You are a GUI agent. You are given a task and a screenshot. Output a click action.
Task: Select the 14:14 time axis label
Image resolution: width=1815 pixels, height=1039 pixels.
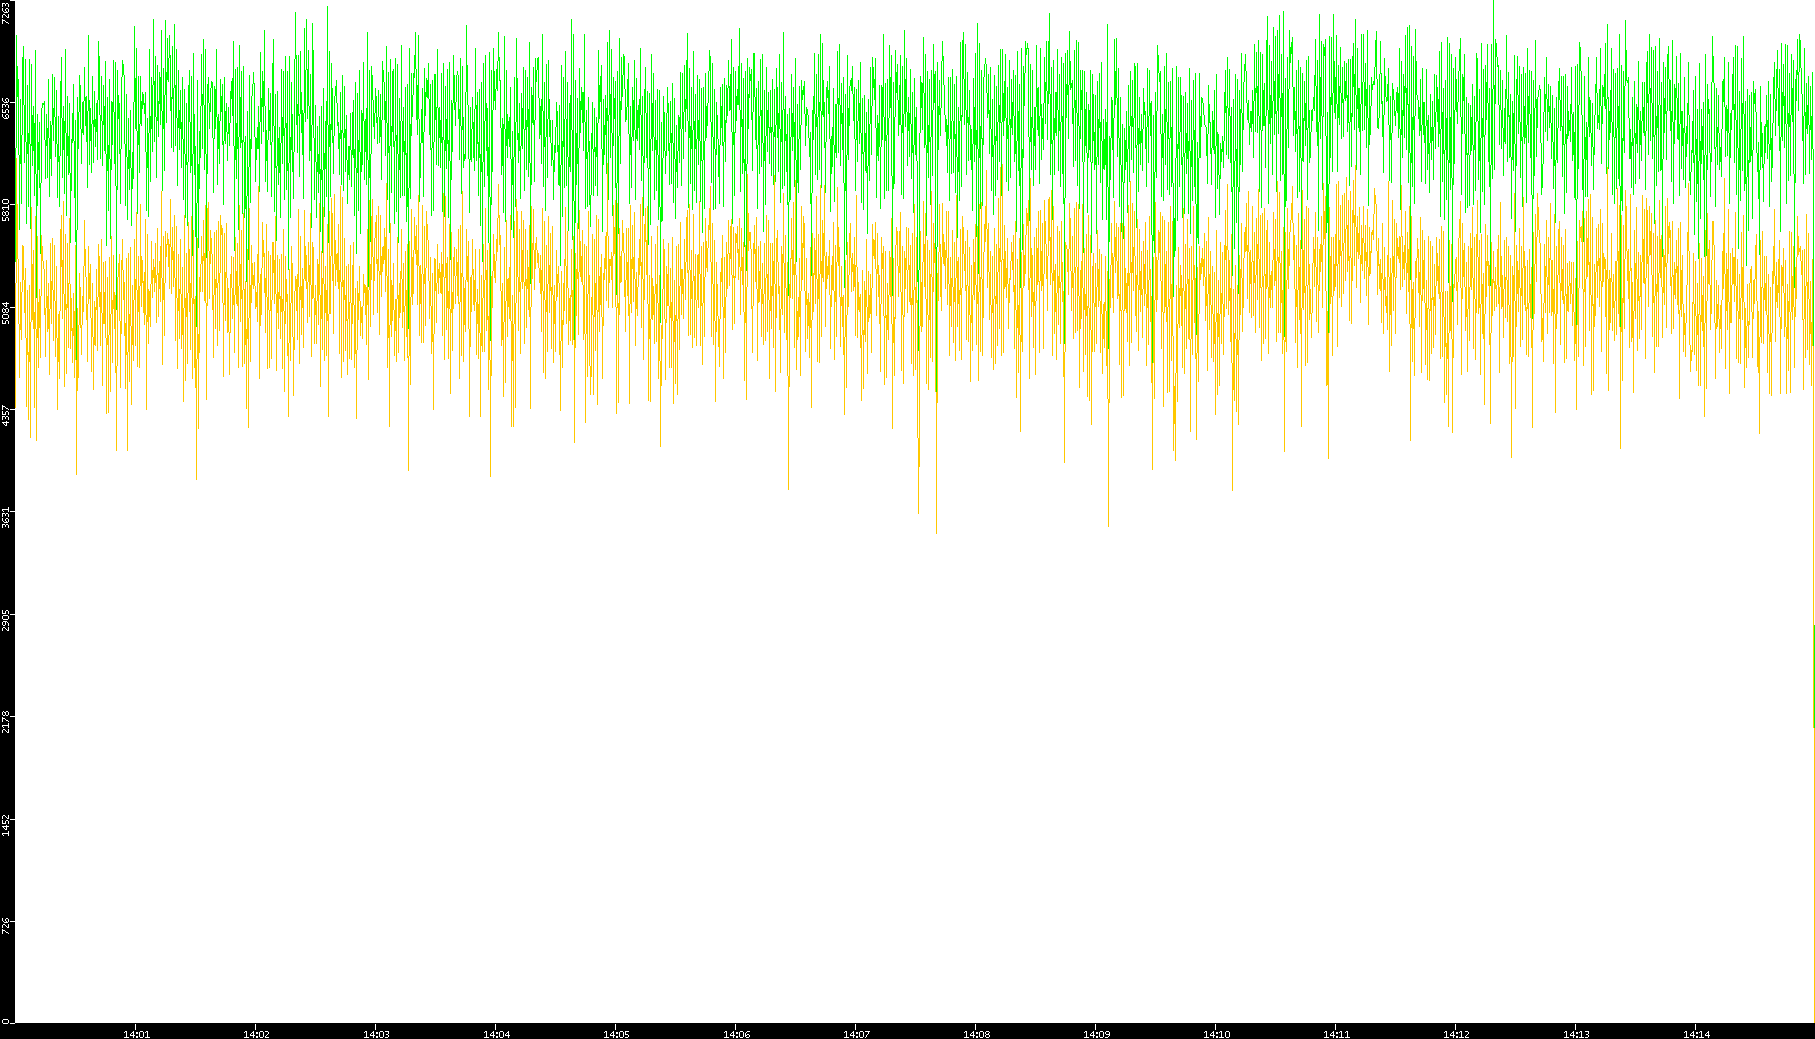pos(1696,1033)
